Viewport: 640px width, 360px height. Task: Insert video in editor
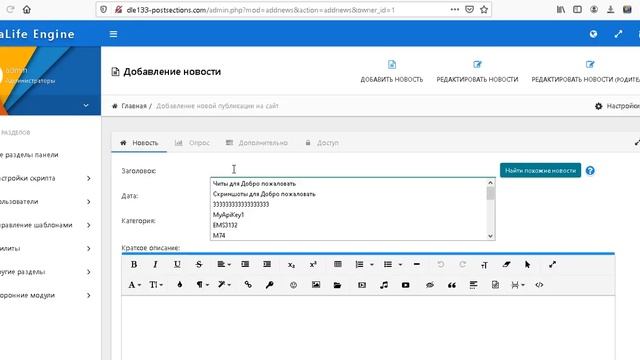[x=362, y=285]
